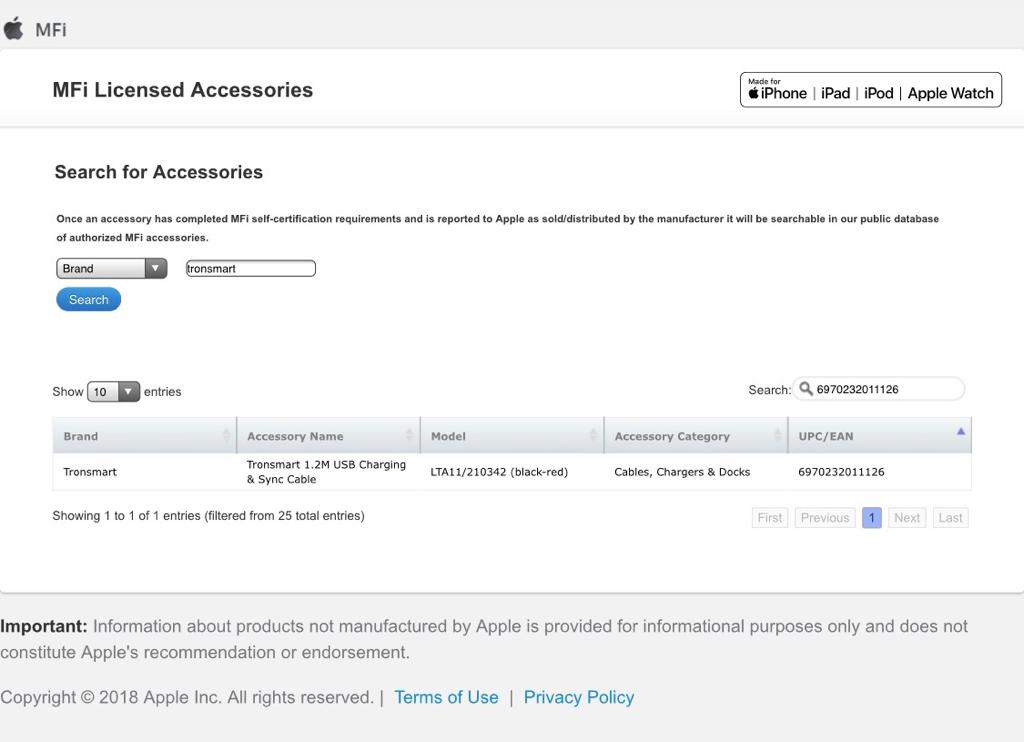1024x742 pixels.
Task: Click the Apple logo in the header
Action: click(x=13, y=29)
